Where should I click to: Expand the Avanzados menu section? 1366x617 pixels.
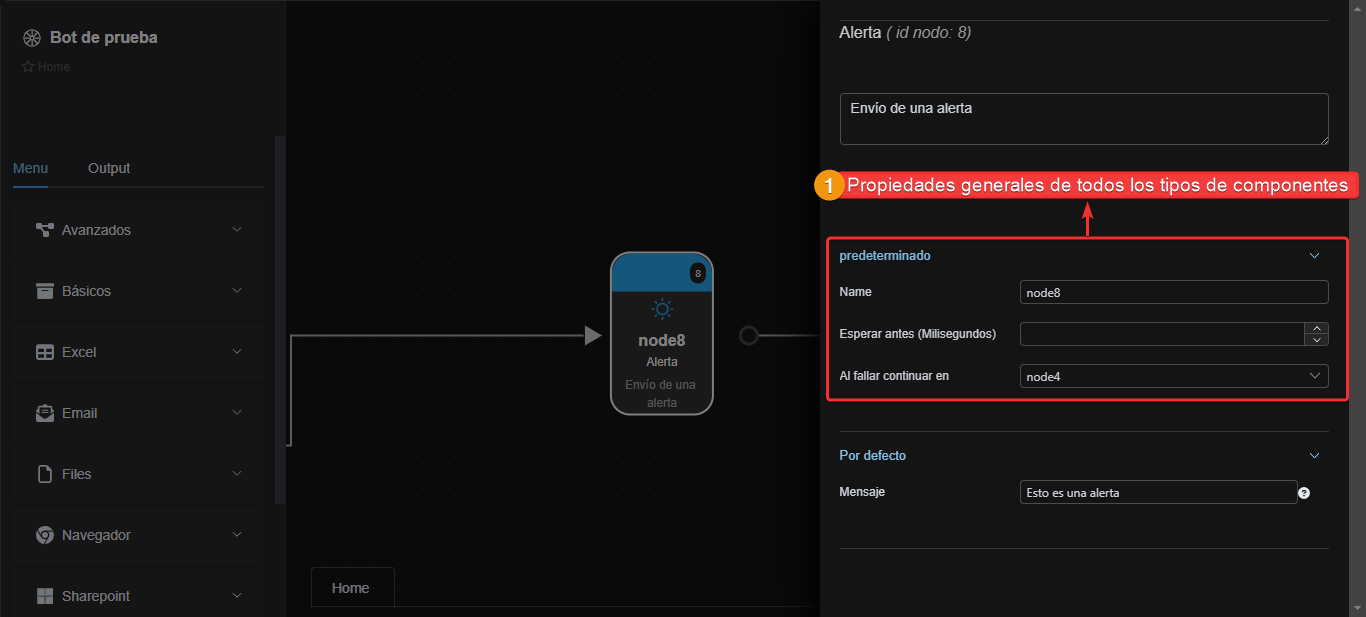[x=237, y=230]
